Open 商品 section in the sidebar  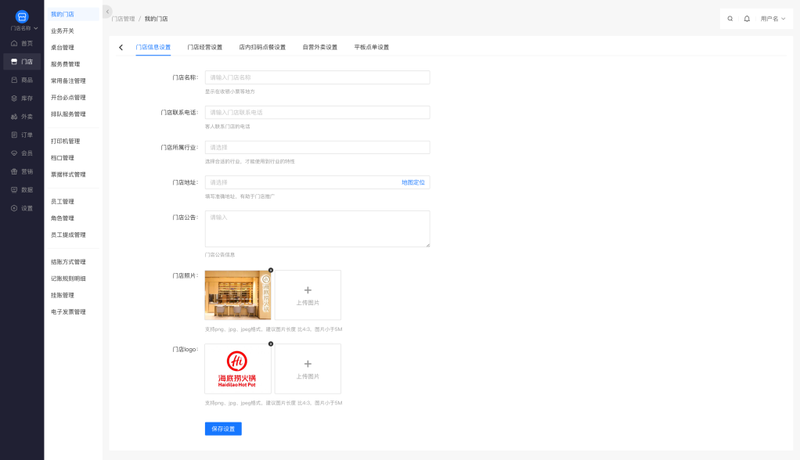coord(22,80)
